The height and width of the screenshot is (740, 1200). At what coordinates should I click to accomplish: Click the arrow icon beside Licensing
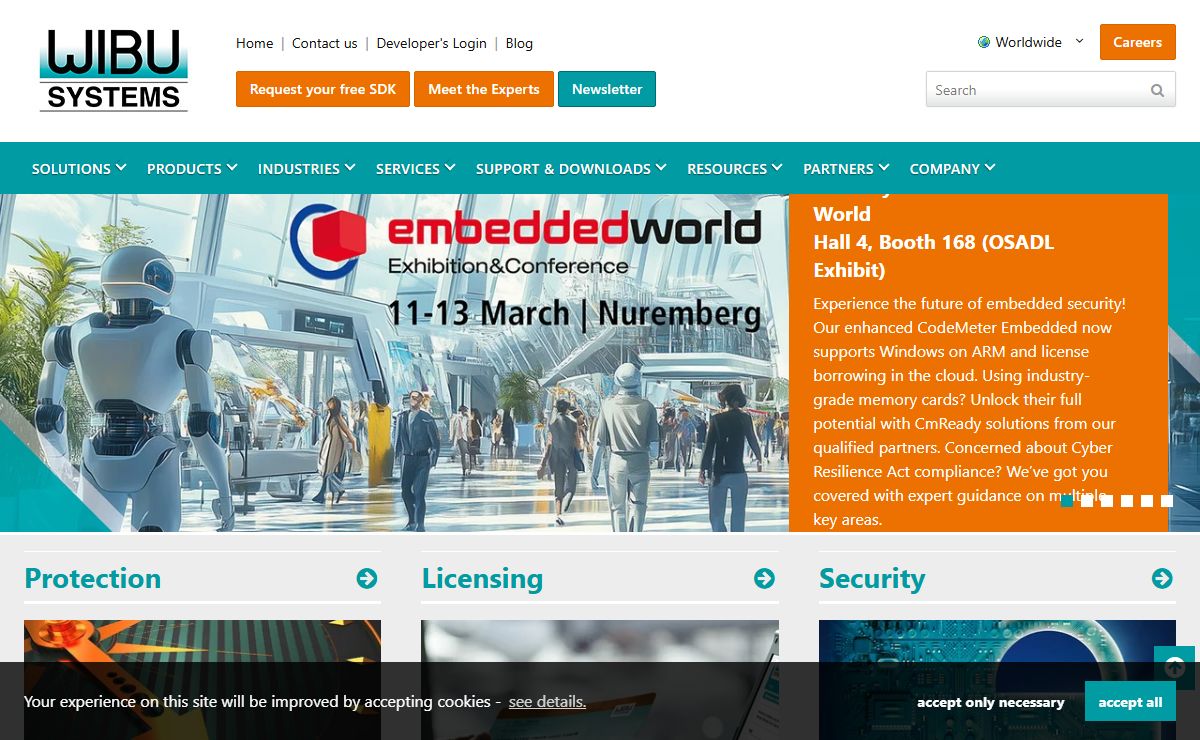[764, 578]
